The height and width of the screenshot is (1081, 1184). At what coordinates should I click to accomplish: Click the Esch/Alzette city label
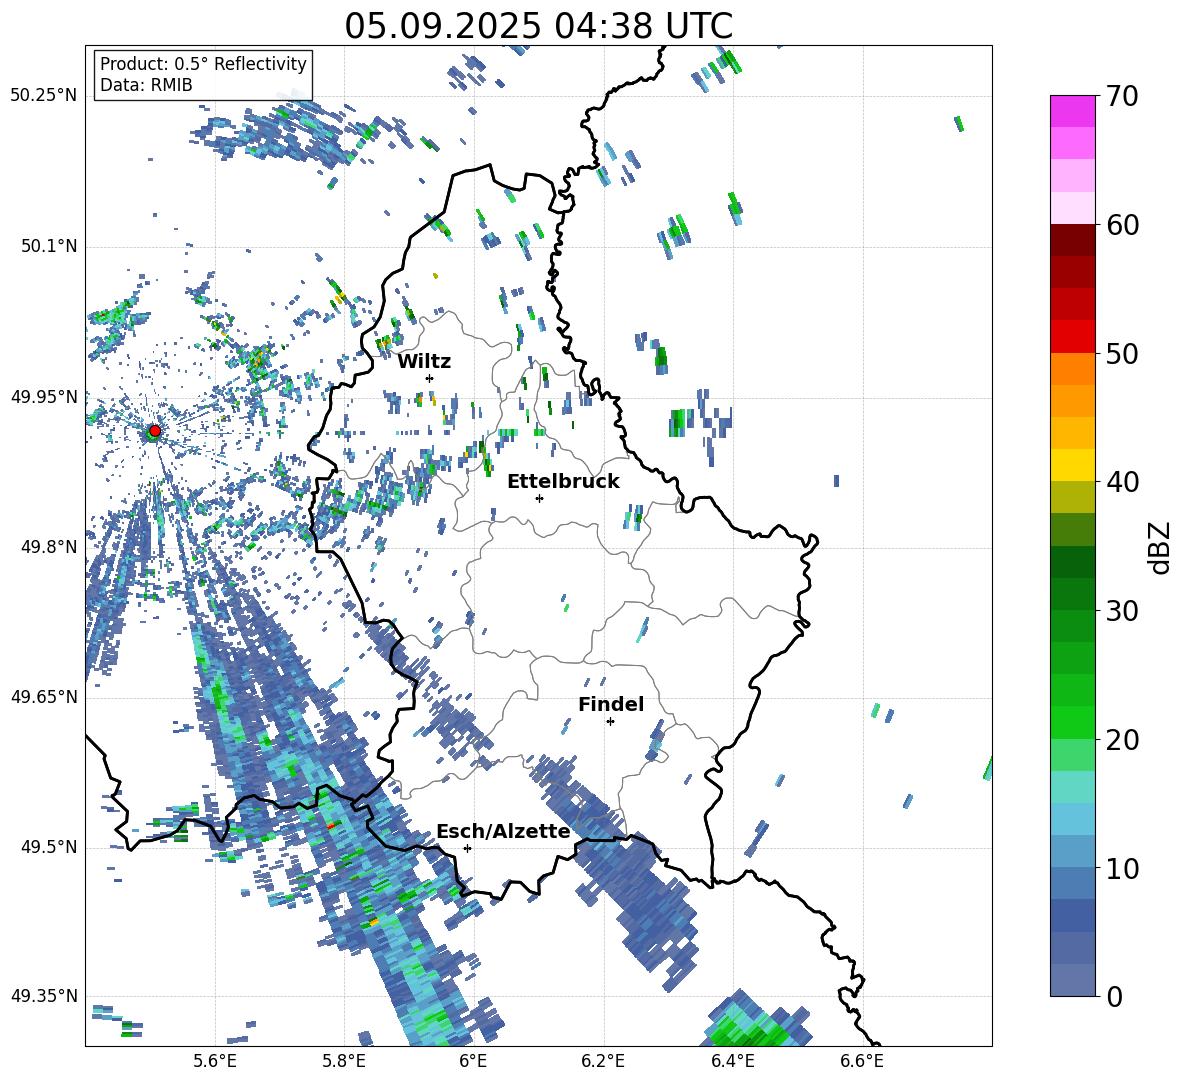point(503,832)
